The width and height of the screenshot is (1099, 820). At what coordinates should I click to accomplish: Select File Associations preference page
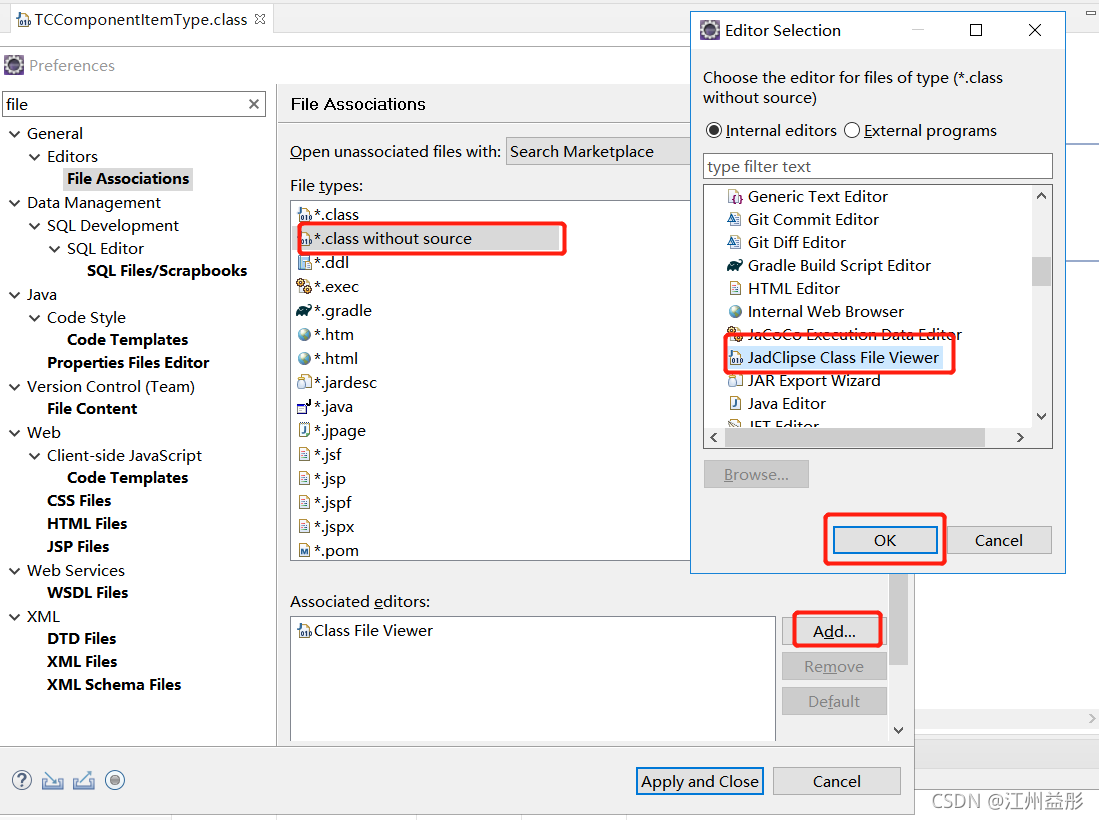pyautogui.click(x=128, y=179)
